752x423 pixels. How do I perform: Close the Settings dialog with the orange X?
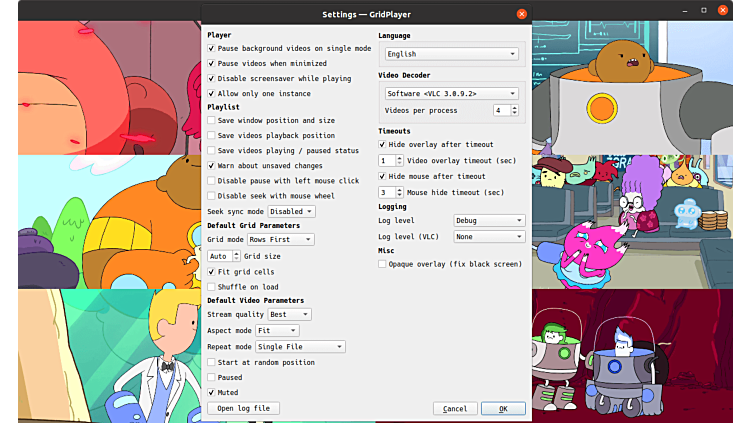coord(521,14)
